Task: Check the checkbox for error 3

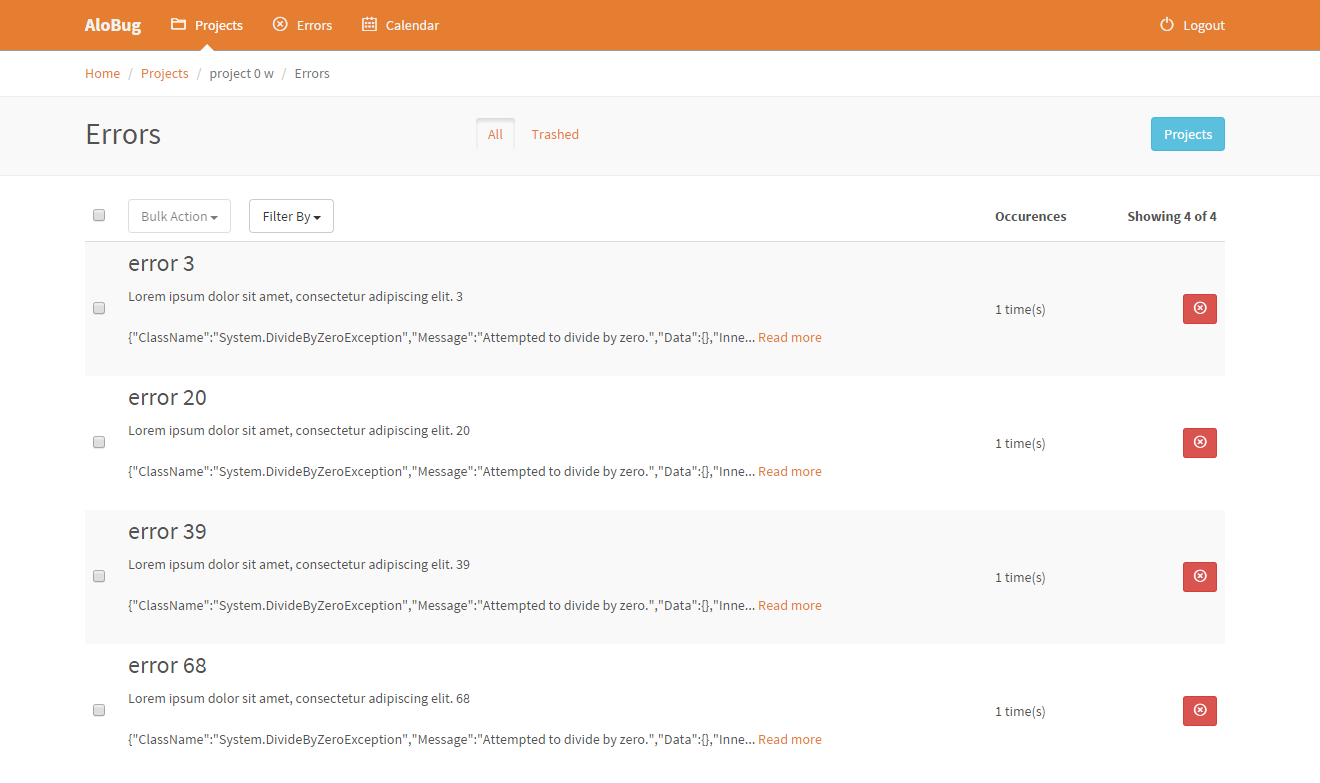Action: click(99, 308)
